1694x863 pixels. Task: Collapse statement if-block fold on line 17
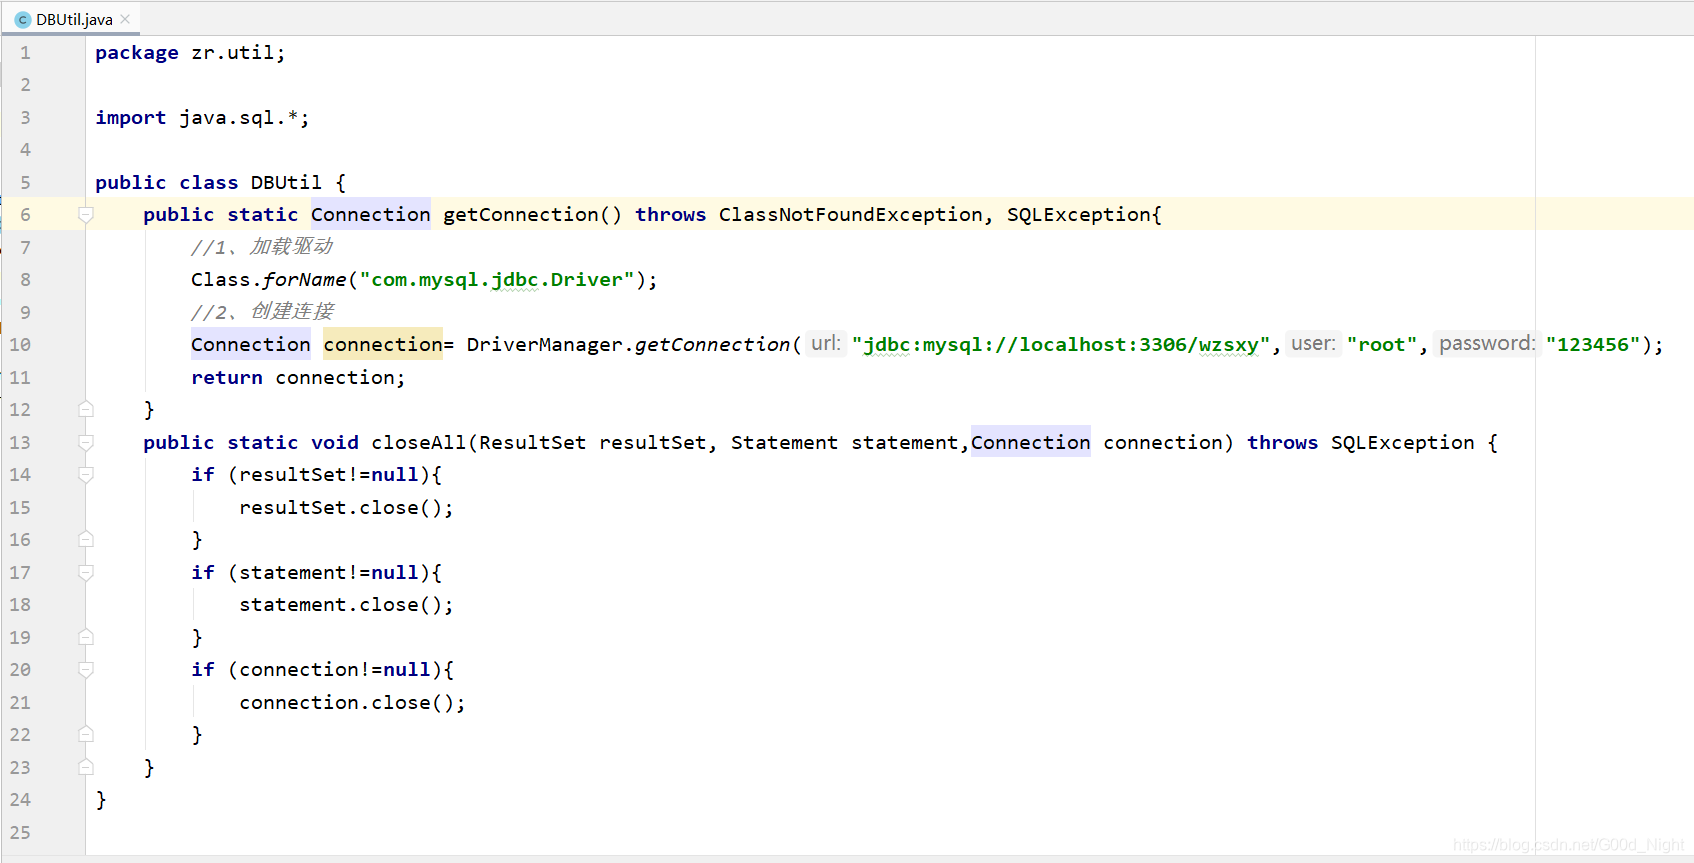click(x=86, y=572)
